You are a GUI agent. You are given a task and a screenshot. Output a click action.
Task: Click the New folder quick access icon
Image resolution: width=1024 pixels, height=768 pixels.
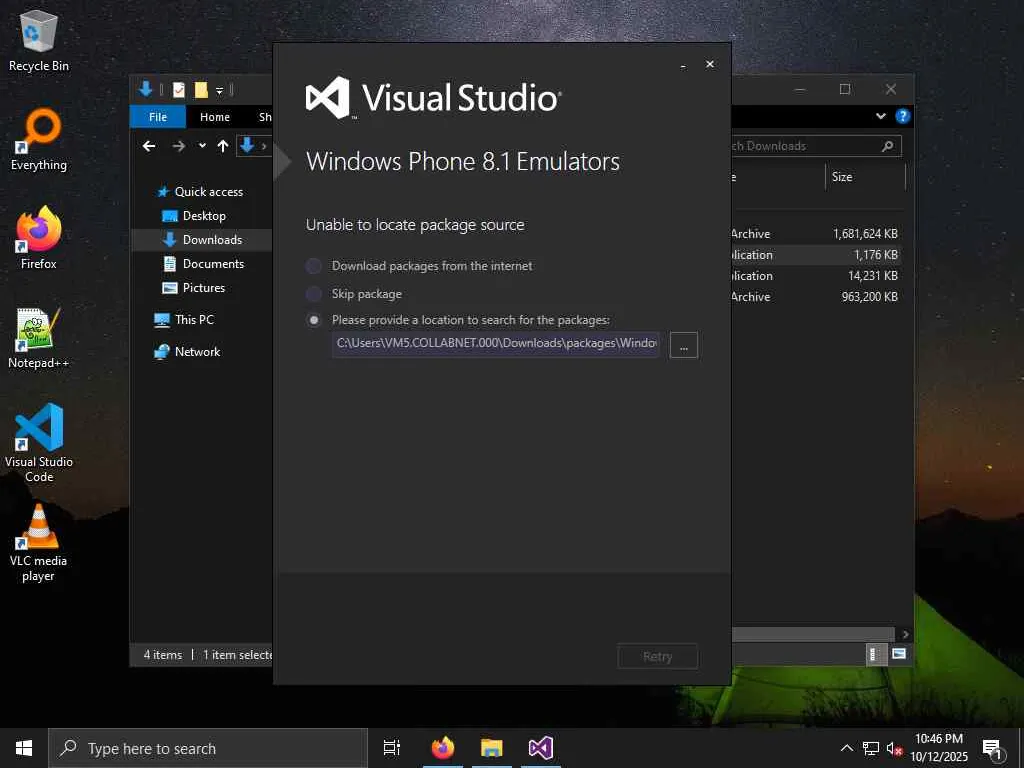201,90
